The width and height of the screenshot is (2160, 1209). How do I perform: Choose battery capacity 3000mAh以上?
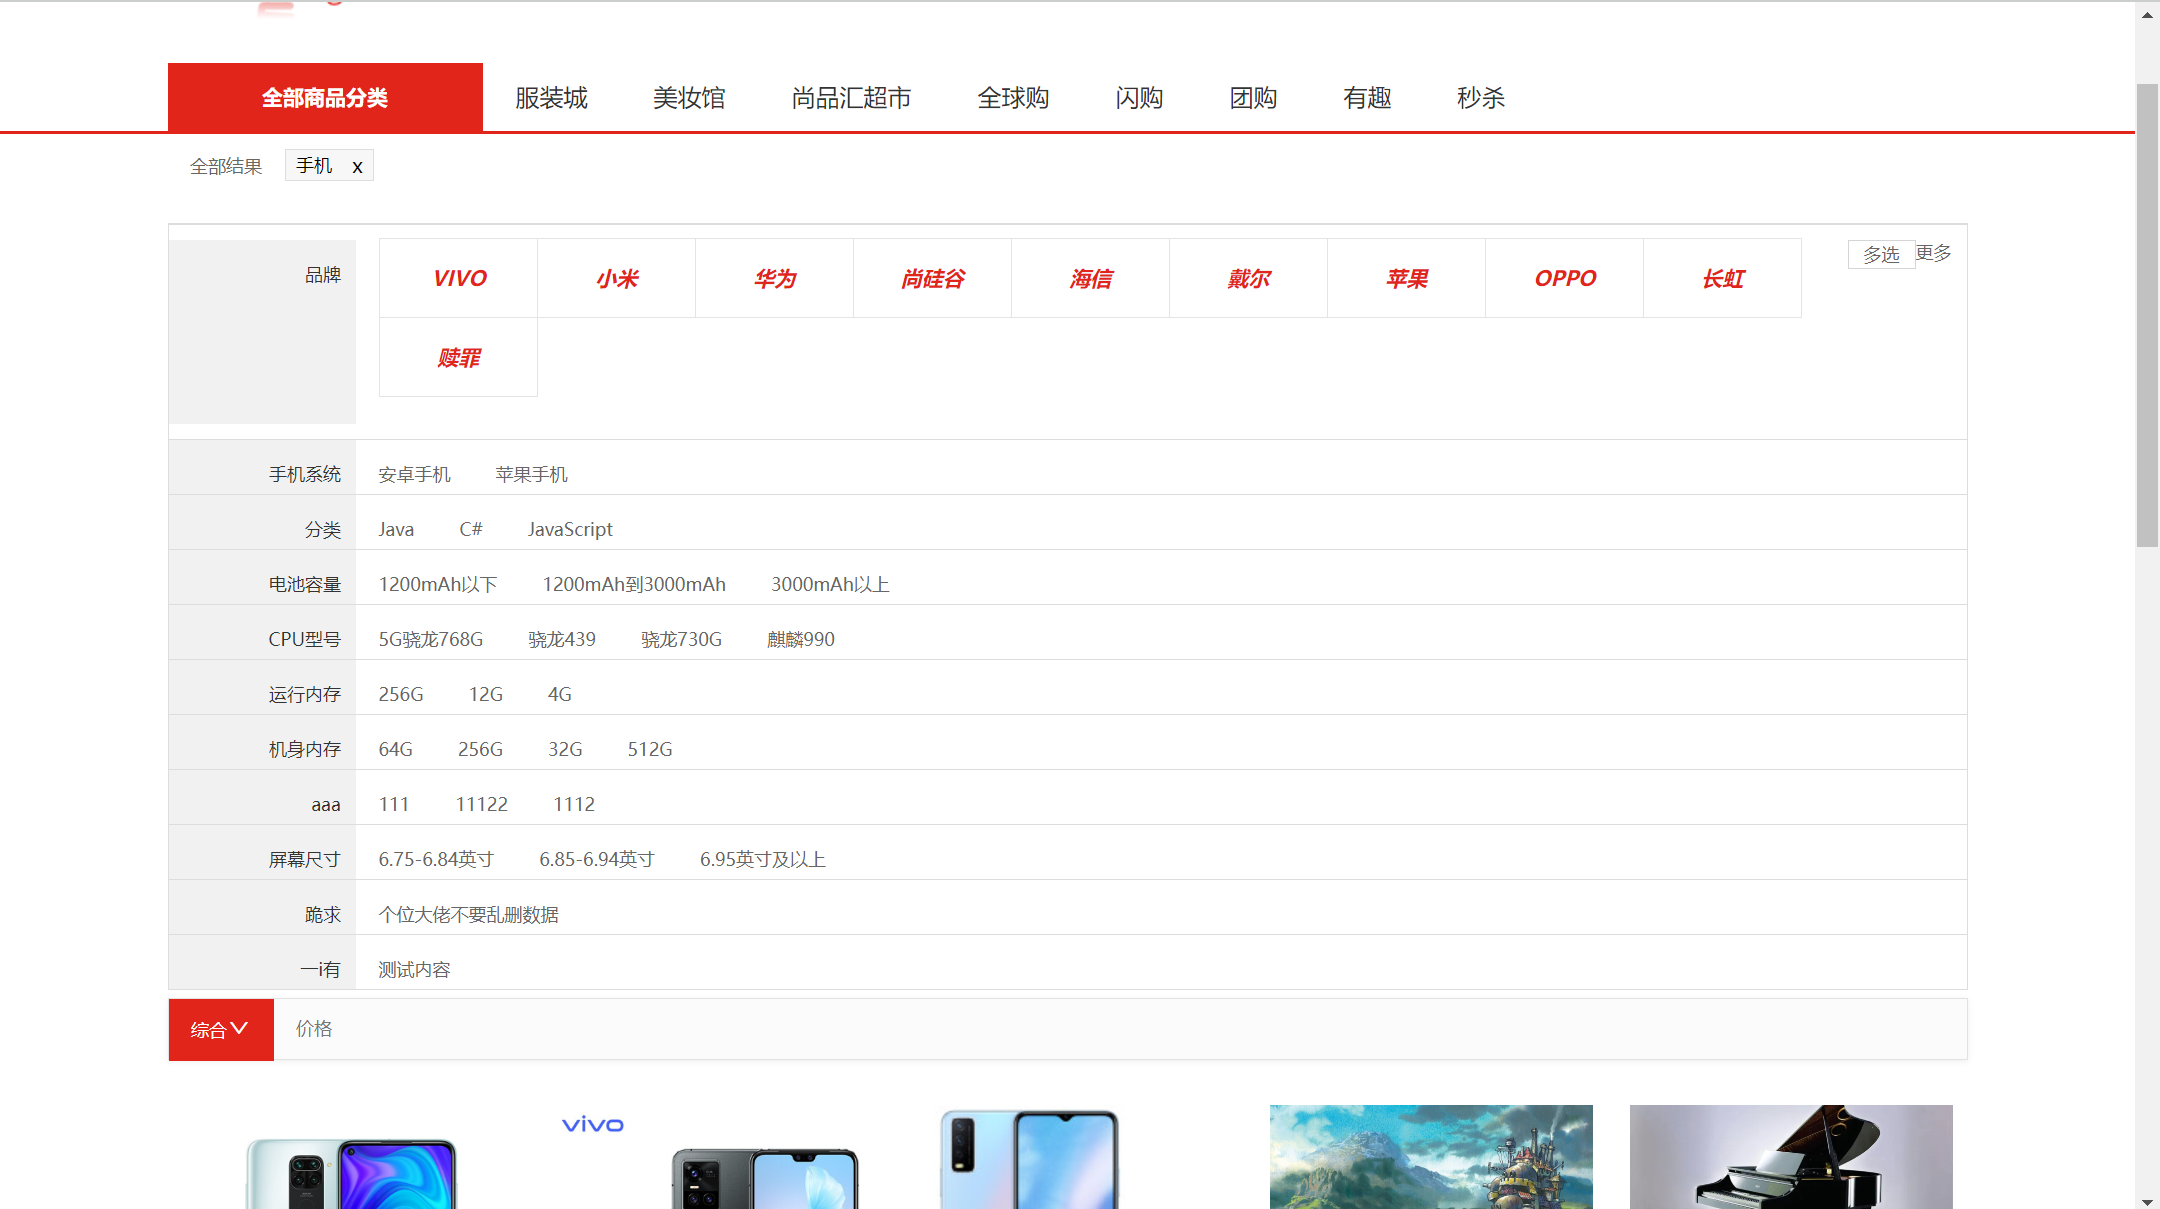[829, 584]
